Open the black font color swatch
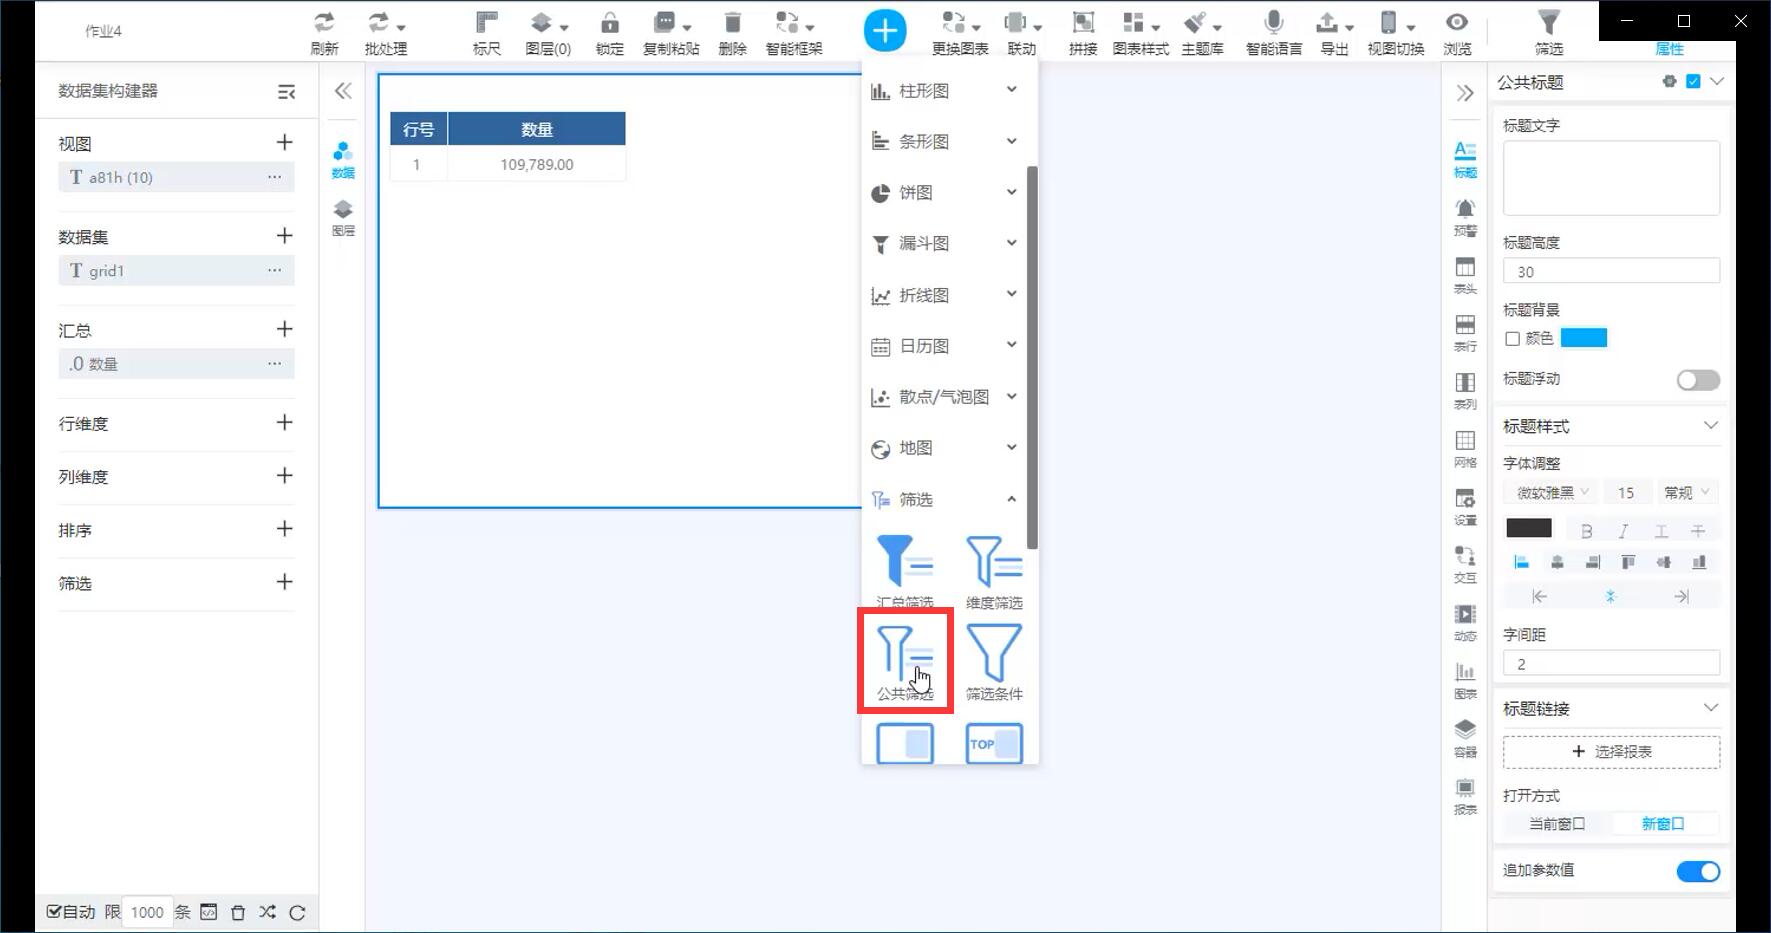Viewport: 1771px width, 933px height. coord(1529,528)
